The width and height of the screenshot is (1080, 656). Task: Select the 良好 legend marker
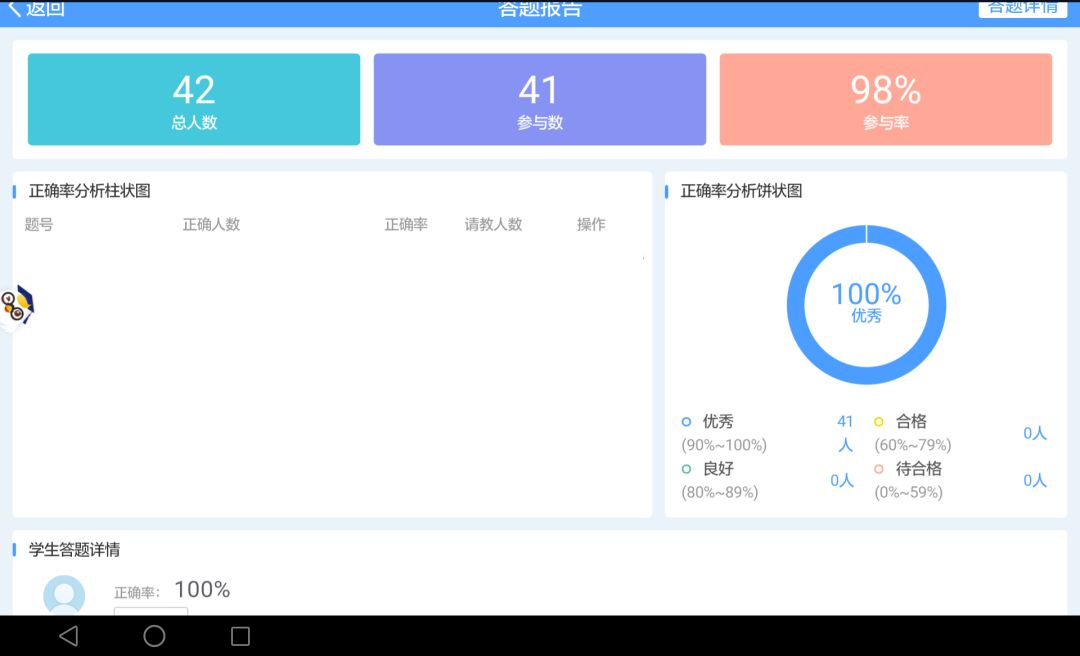tap(686, 469)
